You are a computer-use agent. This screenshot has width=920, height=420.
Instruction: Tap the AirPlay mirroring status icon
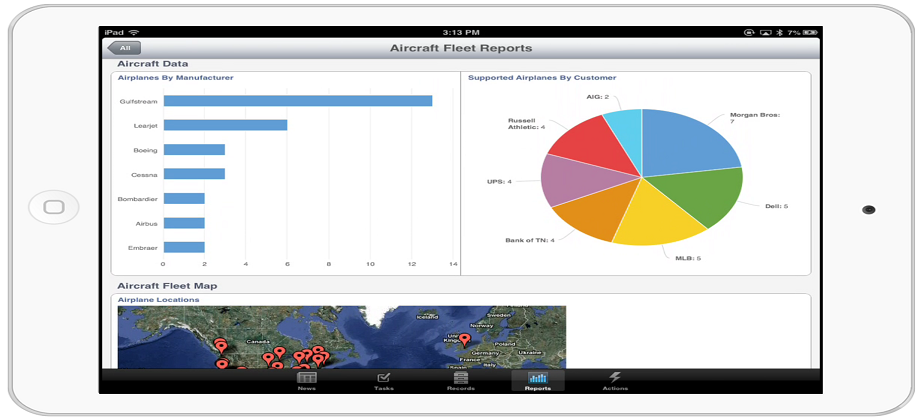765,33
